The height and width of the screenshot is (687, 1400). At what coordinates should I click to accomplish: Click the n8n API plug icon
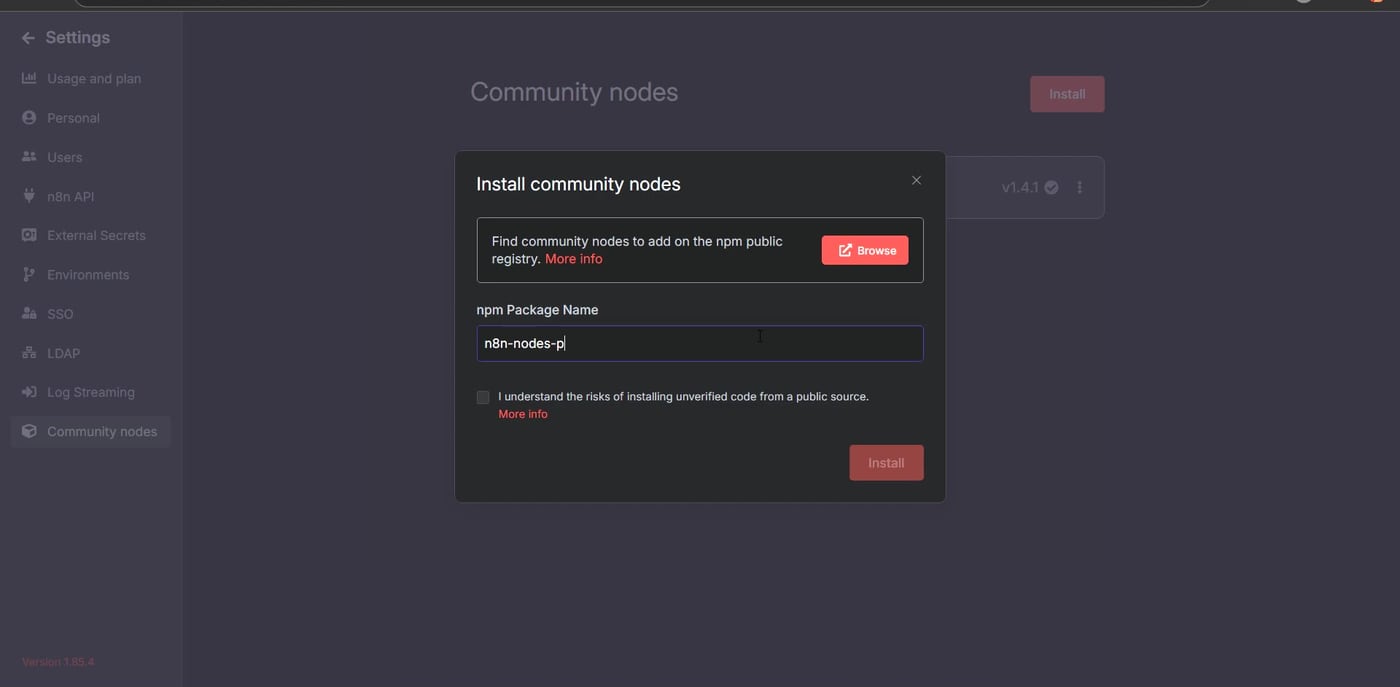pyautogui.click(x=29, y=196)
